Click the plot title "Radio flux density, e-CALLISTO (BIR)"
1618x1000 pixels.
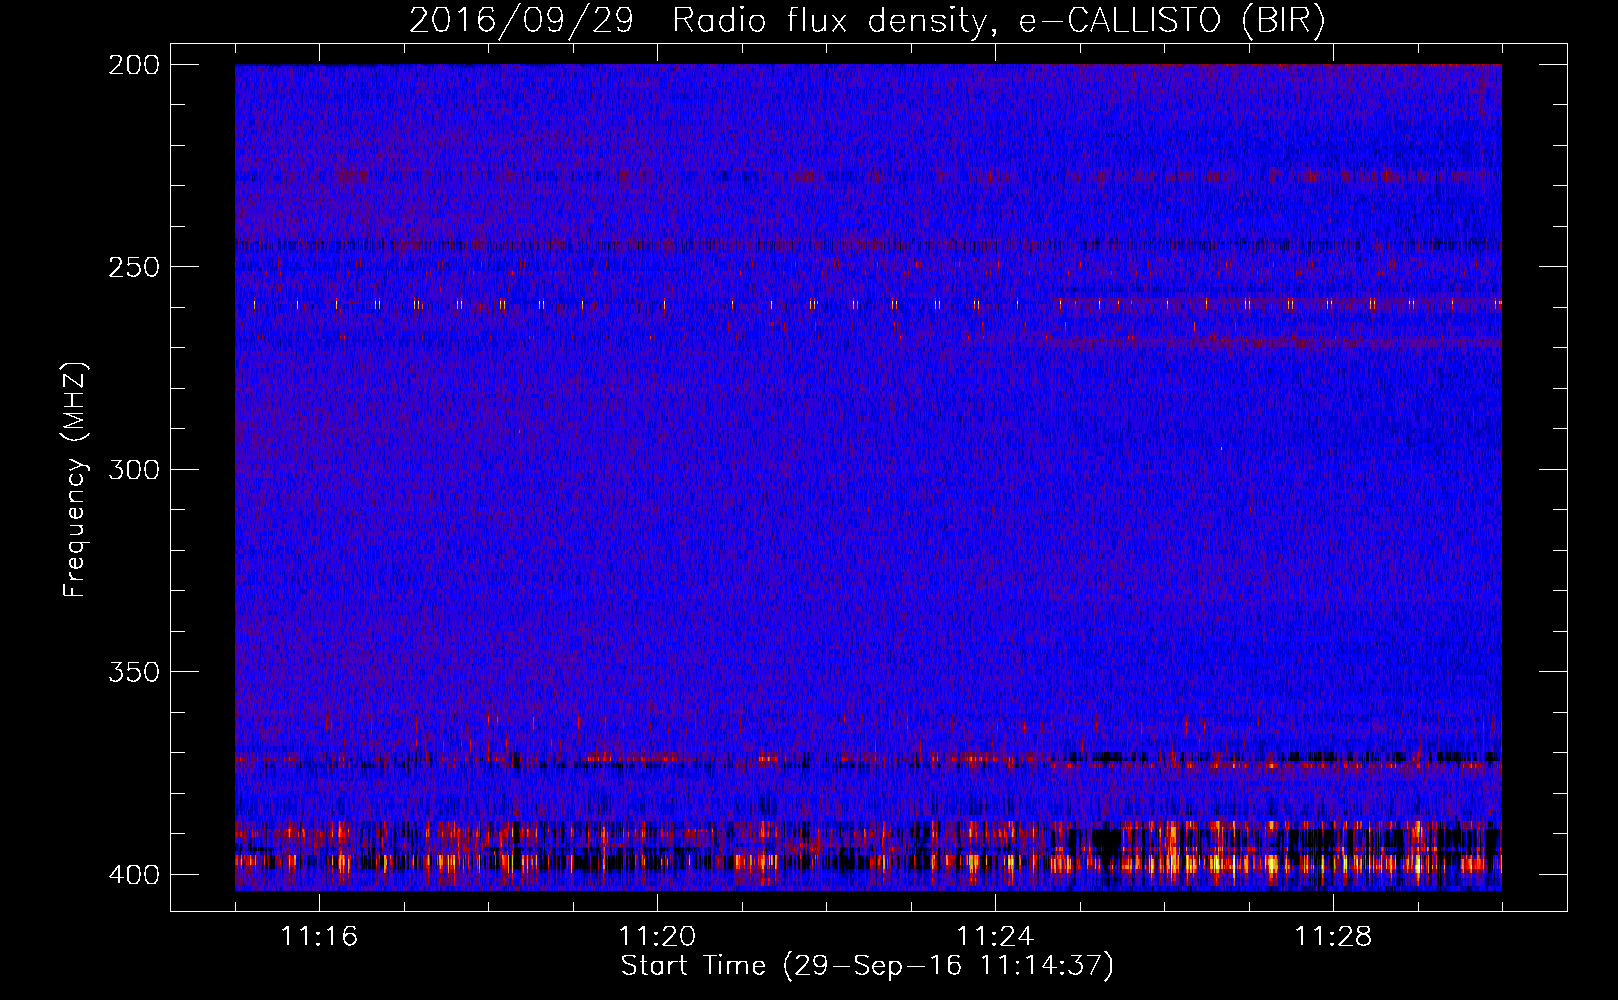[x=998, y=21]
